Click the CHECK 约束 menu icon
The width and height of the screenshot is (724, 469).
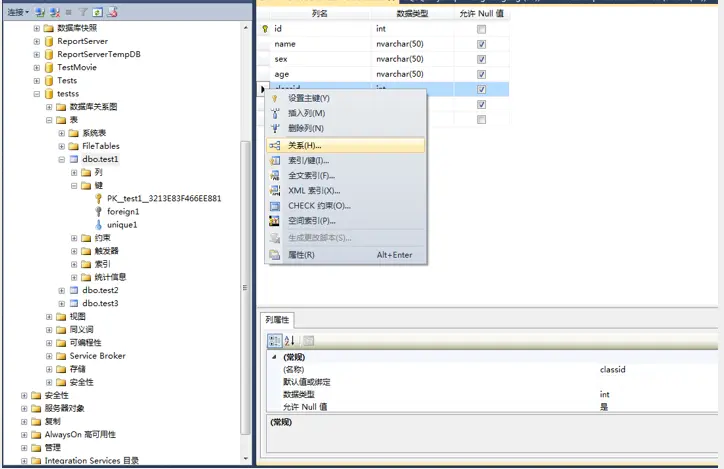click(275, 206)
